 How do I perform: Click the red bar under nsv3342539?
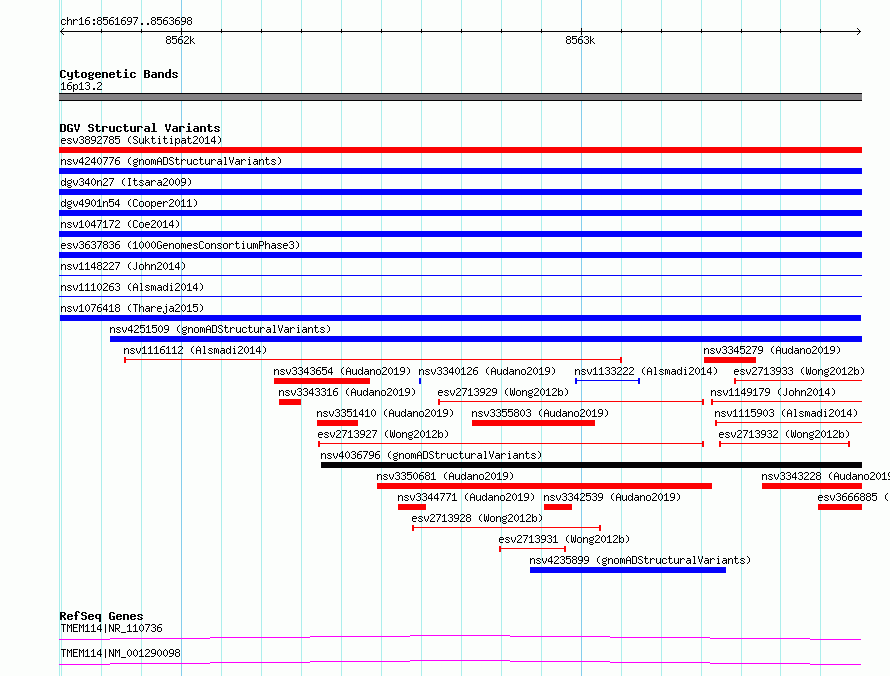point(558,507)
